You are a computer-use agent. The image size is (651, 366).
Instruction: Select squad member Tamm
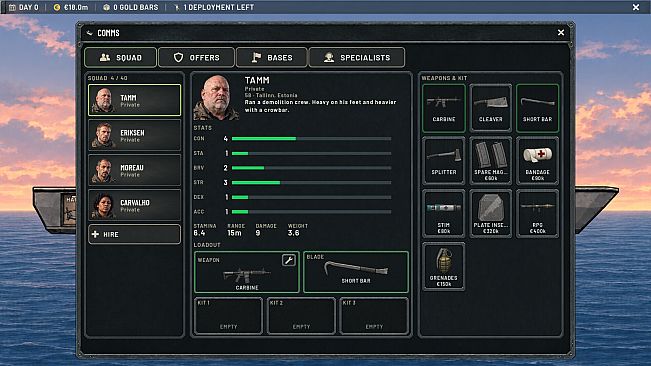pyautogui.click(x=135, y=100)
